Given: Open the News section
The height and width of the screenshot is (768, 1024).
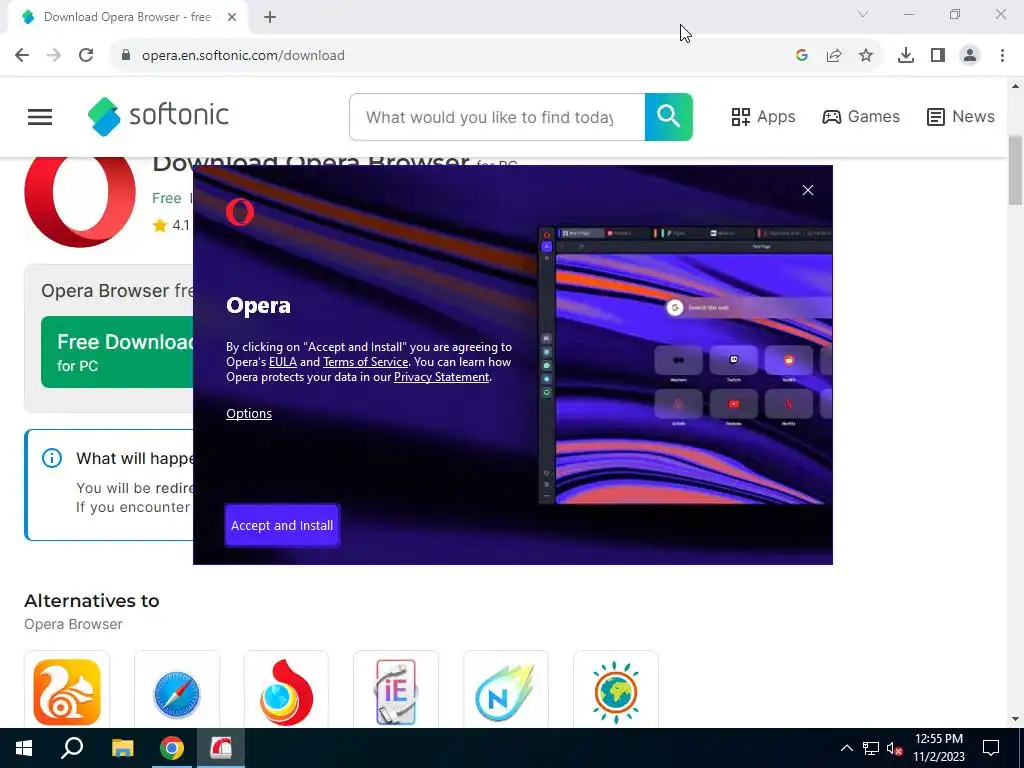Looking at the screenshot, I should pyautogui.click(x=961, y=117).
